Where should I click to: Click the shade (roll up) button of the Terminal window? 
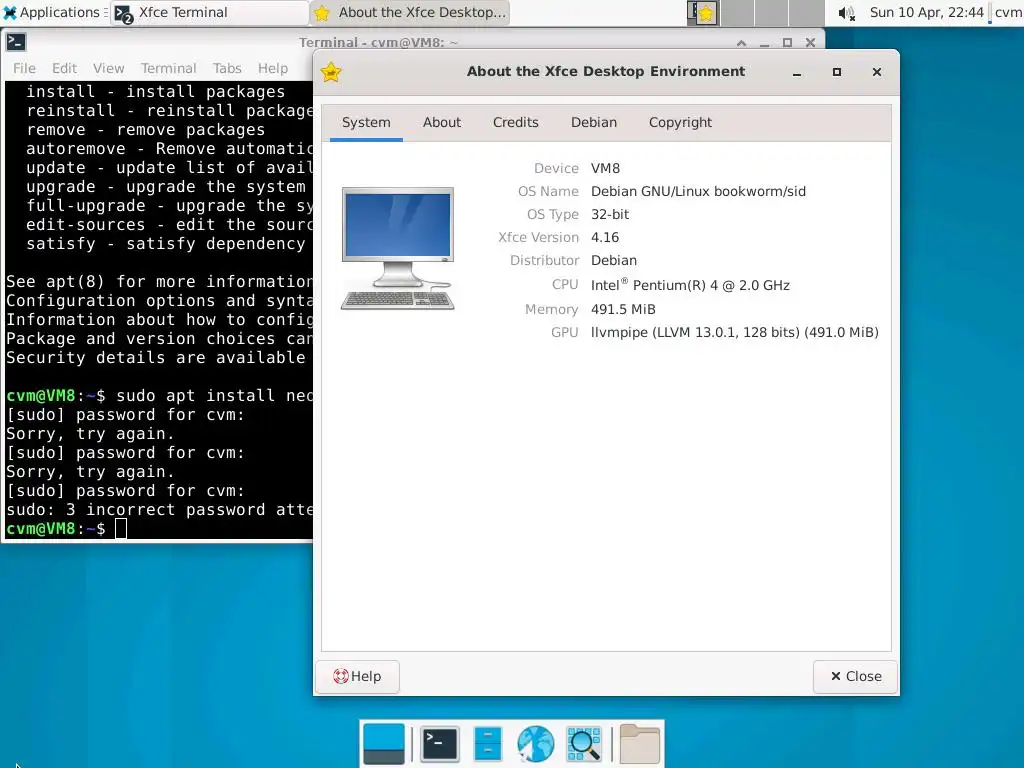741,42
